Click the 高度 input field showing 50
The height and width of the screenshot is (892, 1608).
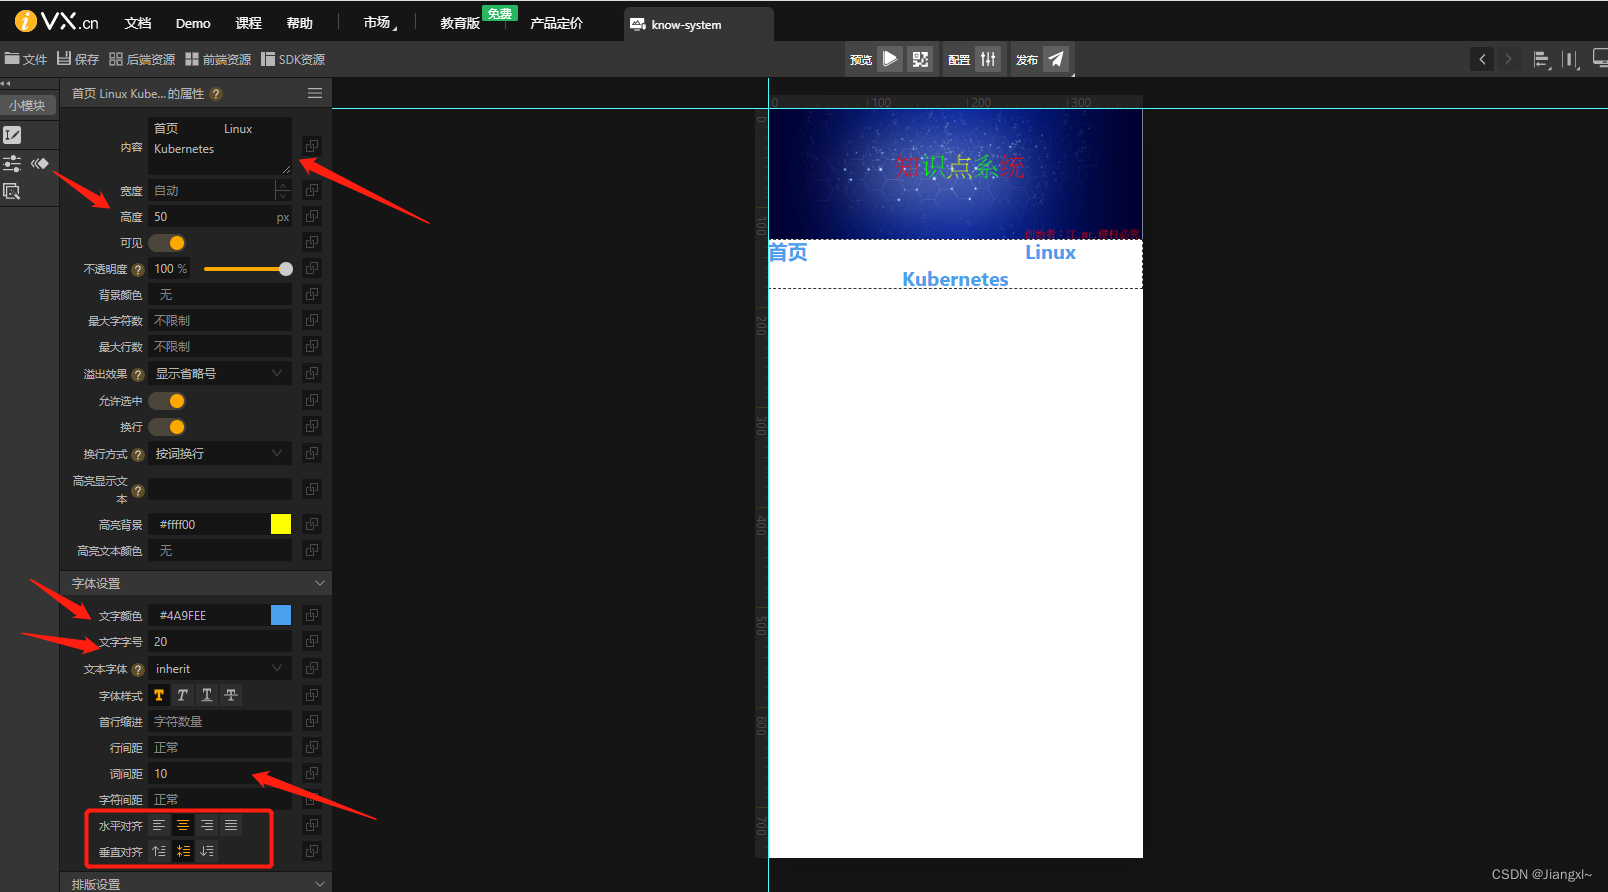pyautogui.click(x=220, y=216)
